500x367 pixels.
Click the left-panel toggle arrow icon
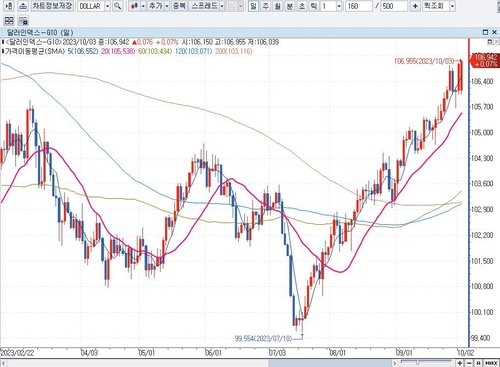[x=9, y=6]
